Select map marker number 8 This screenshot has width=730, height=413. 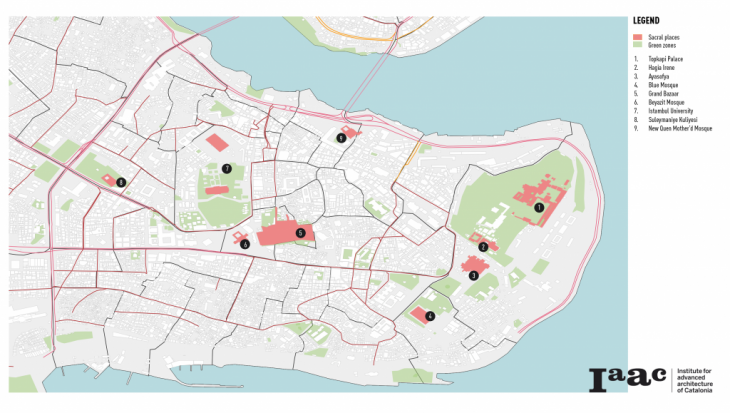(121, 182)
